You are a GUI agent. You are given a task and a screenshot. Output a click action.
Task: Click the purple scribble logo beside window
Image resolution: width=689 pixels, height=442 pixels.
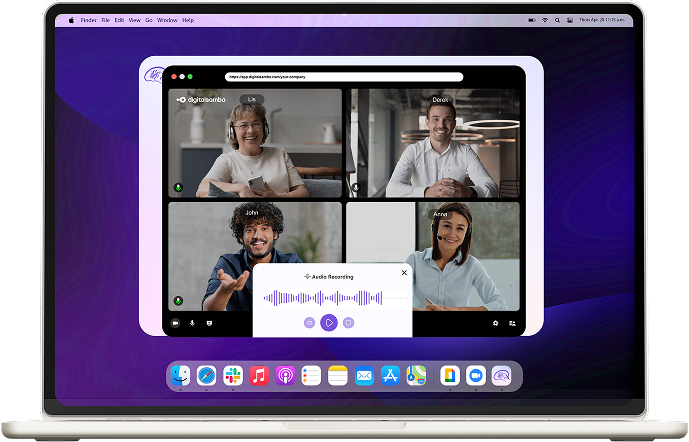[153, 75]
